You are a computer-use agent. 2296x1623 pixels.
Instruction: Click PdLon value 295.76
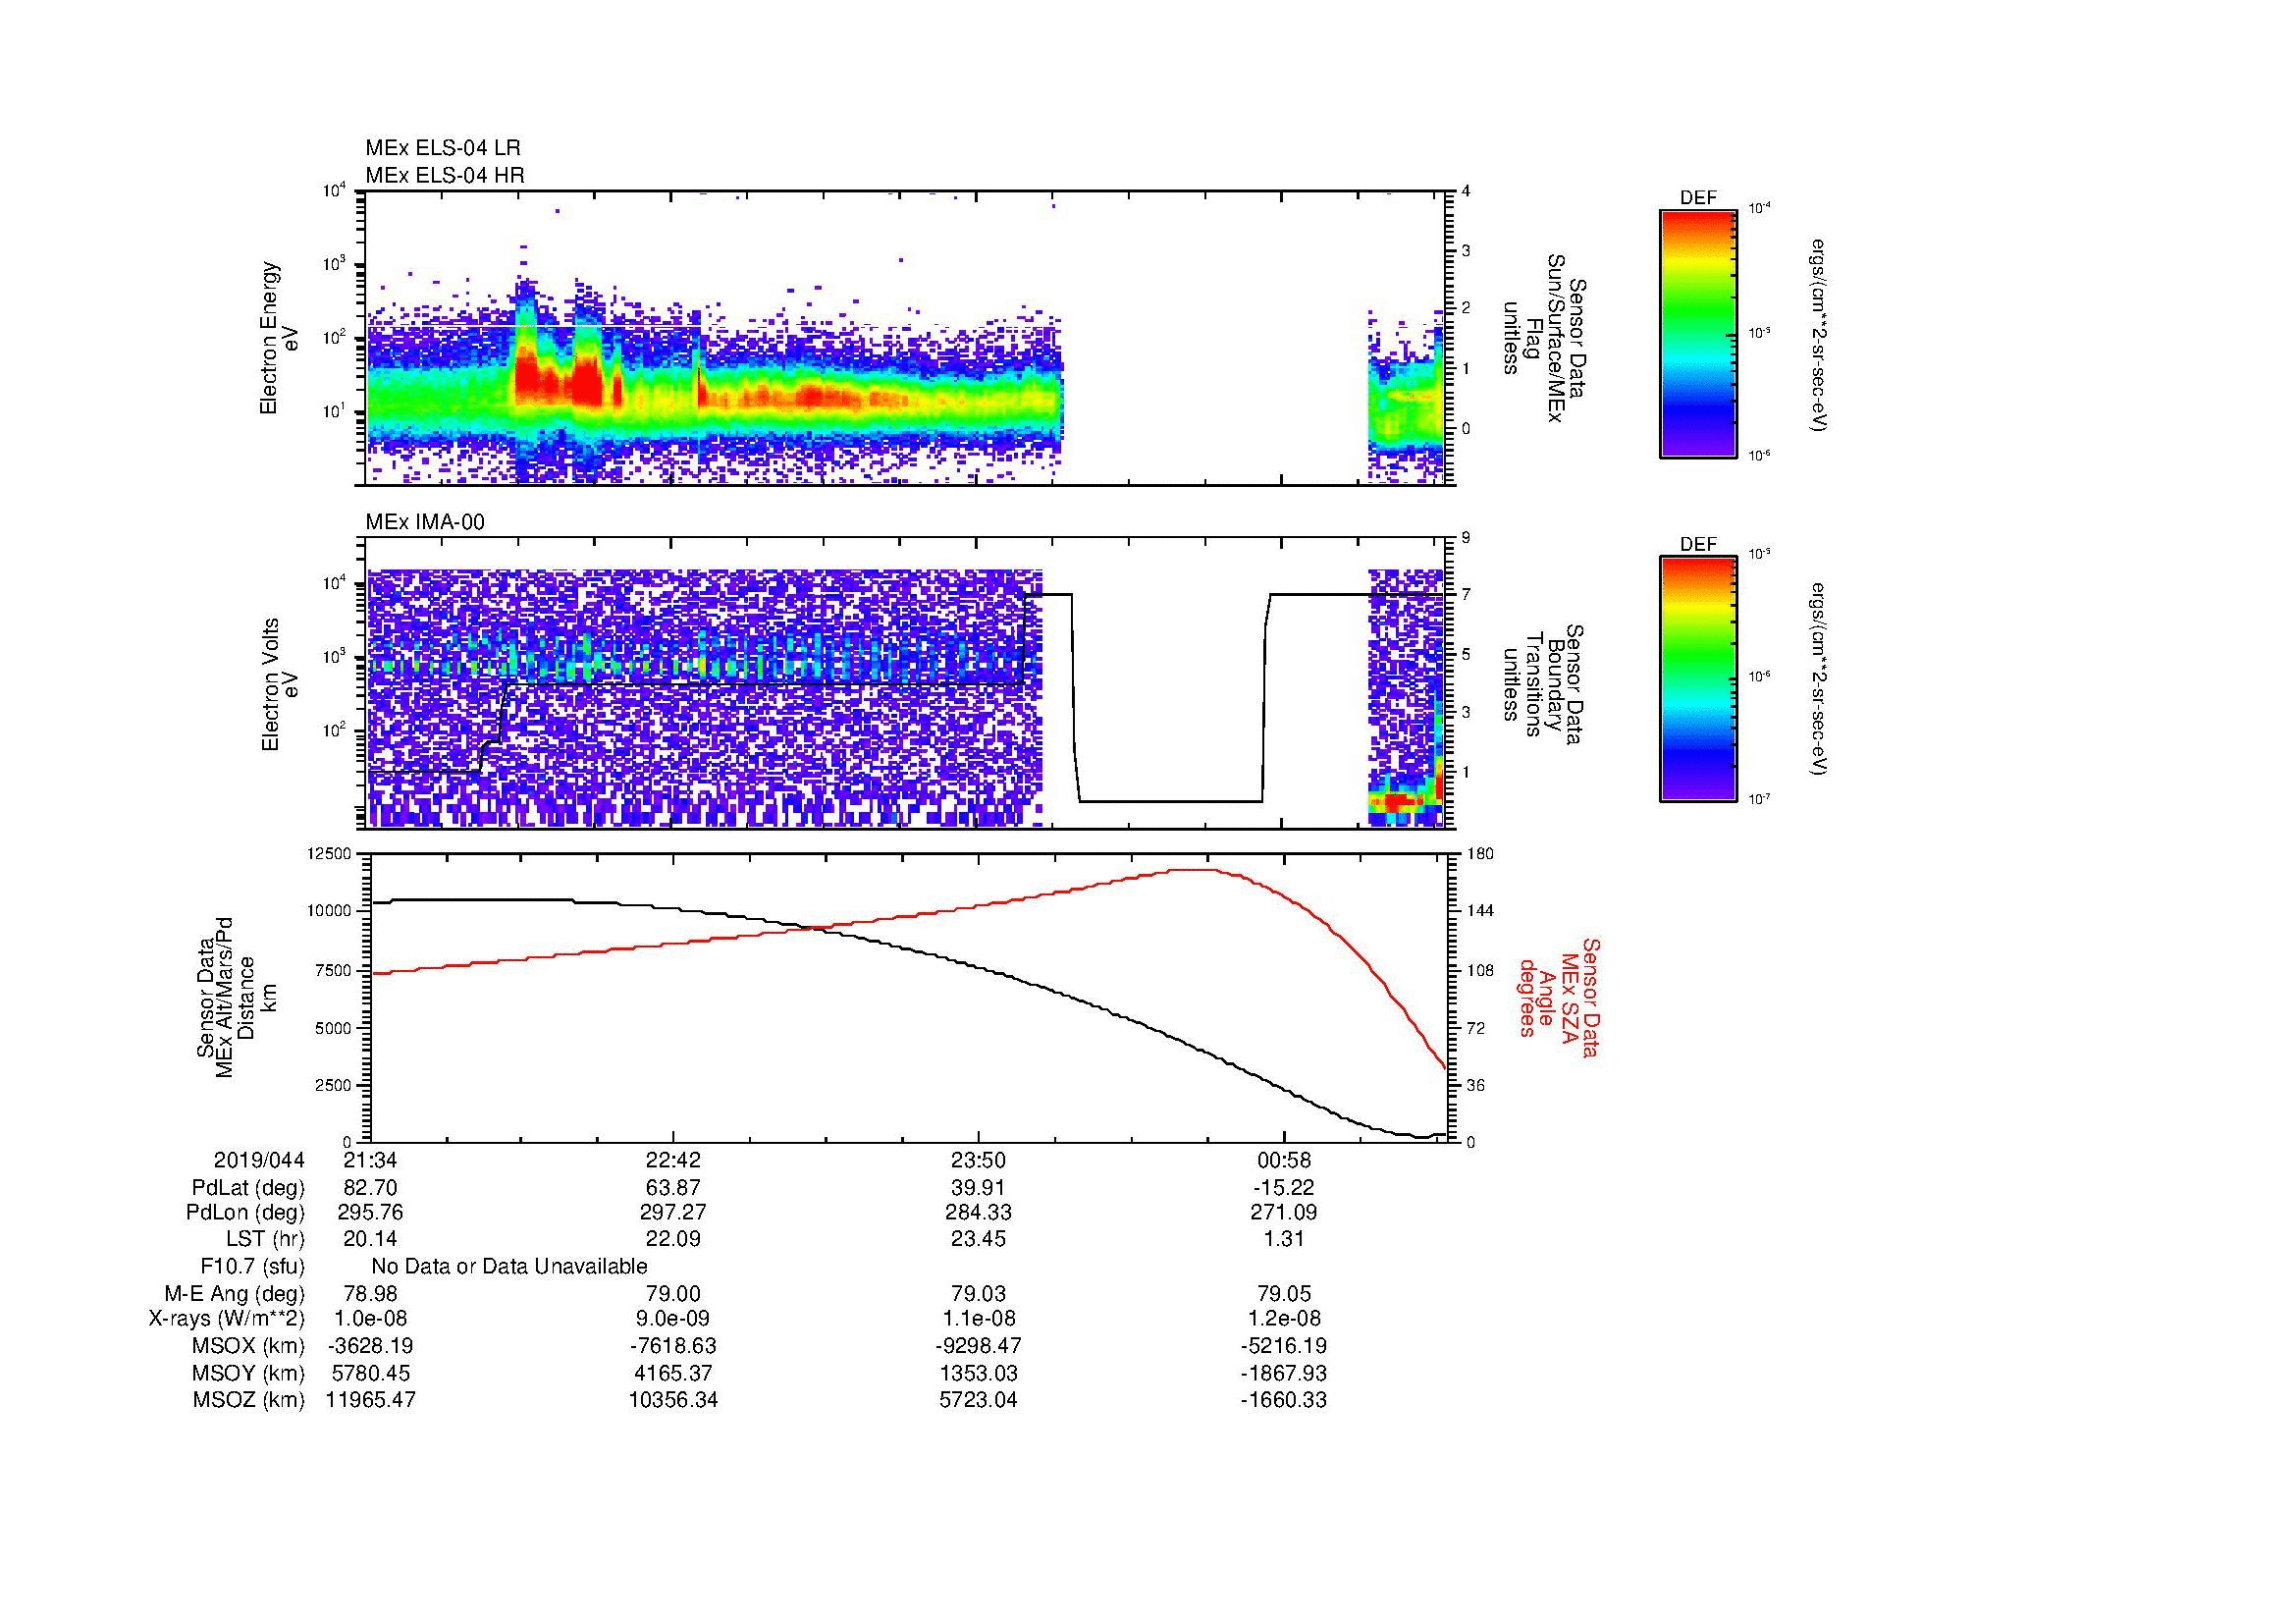370,1213
